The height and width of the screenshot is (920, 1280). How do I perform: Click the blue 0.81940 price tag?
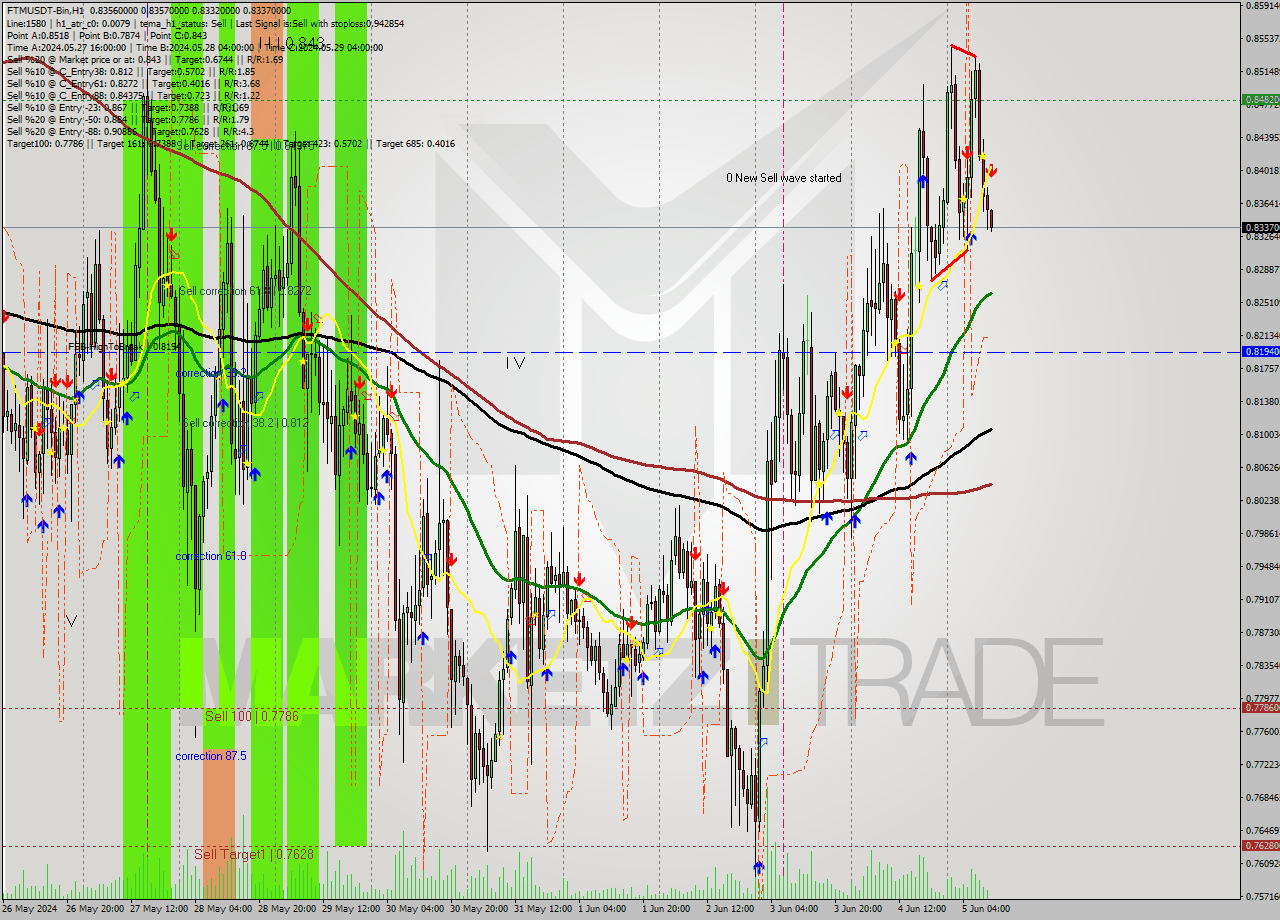tap(1261, 352)
